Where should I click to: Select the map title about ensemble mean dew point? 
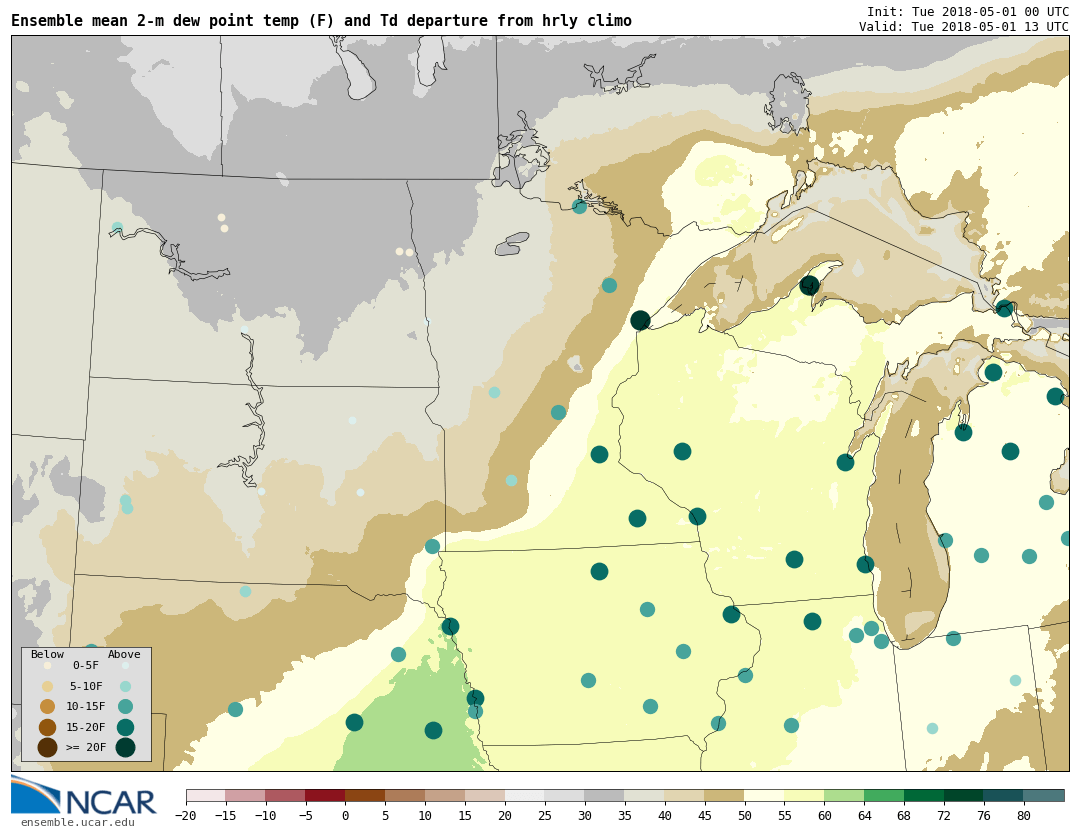click(x=322, y=21)
